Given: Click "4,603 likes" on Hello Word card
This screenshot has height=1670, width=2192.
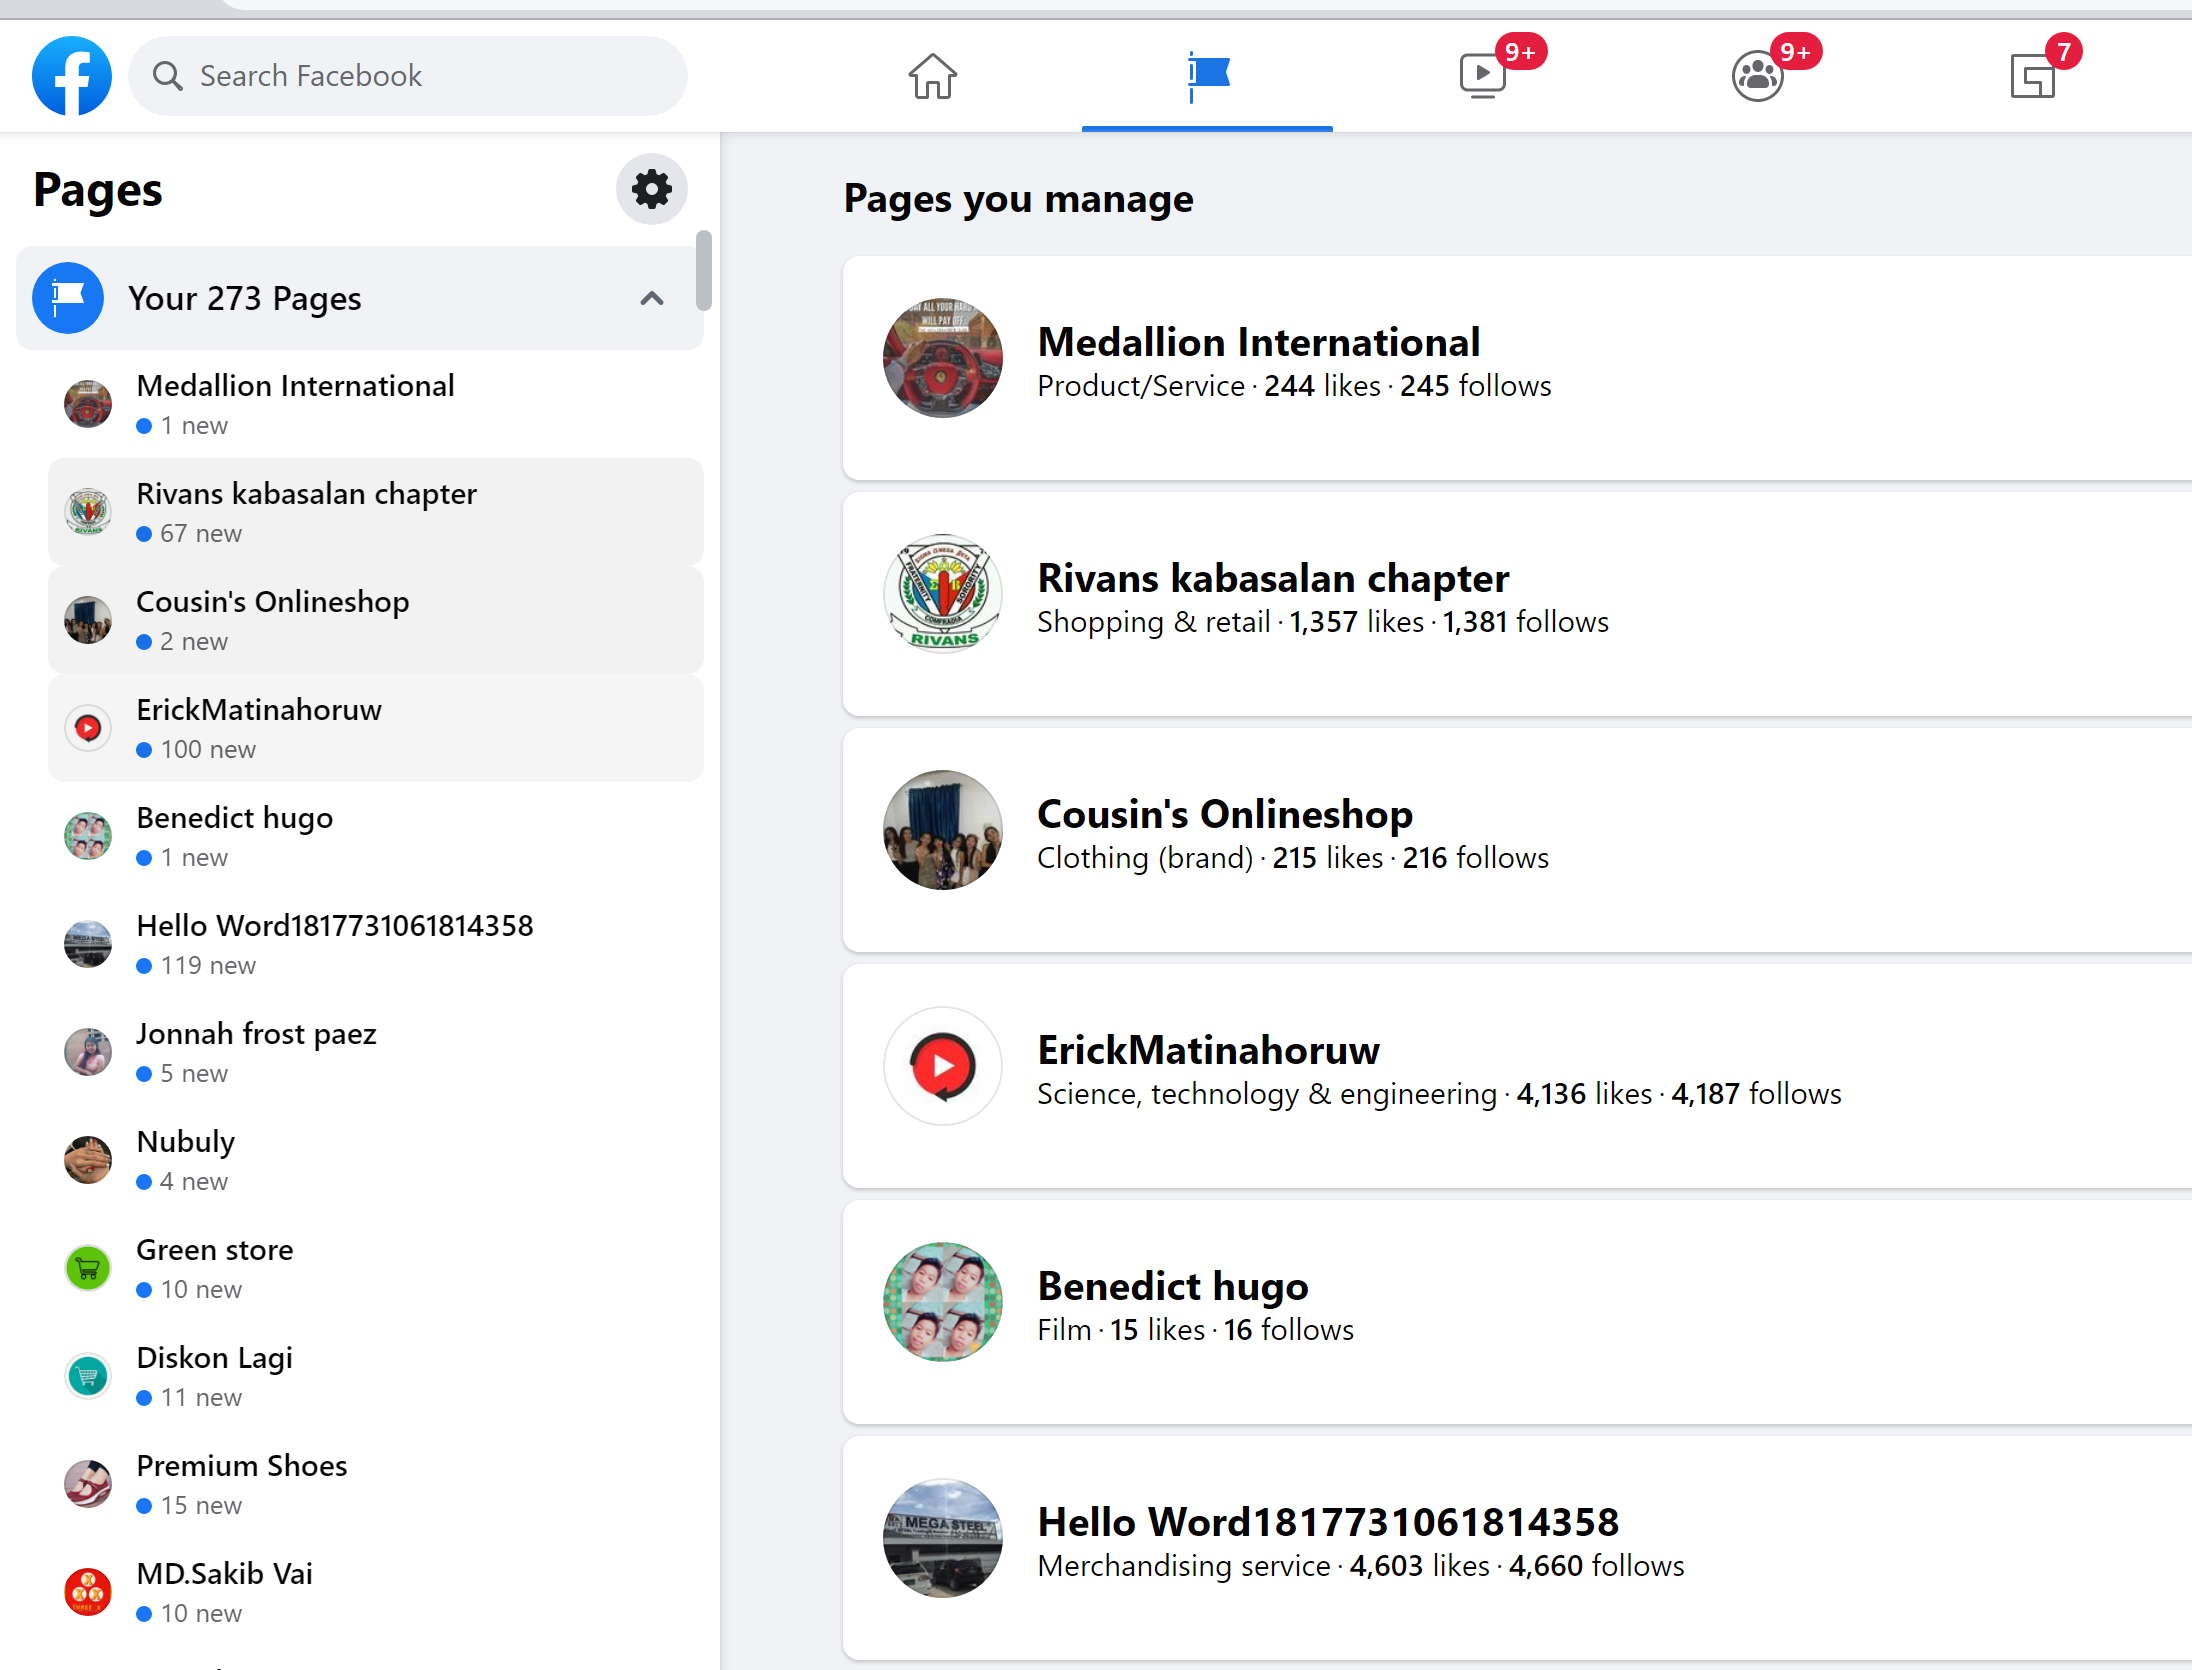Looking at the screenshot, I should pos(1419,1566).
